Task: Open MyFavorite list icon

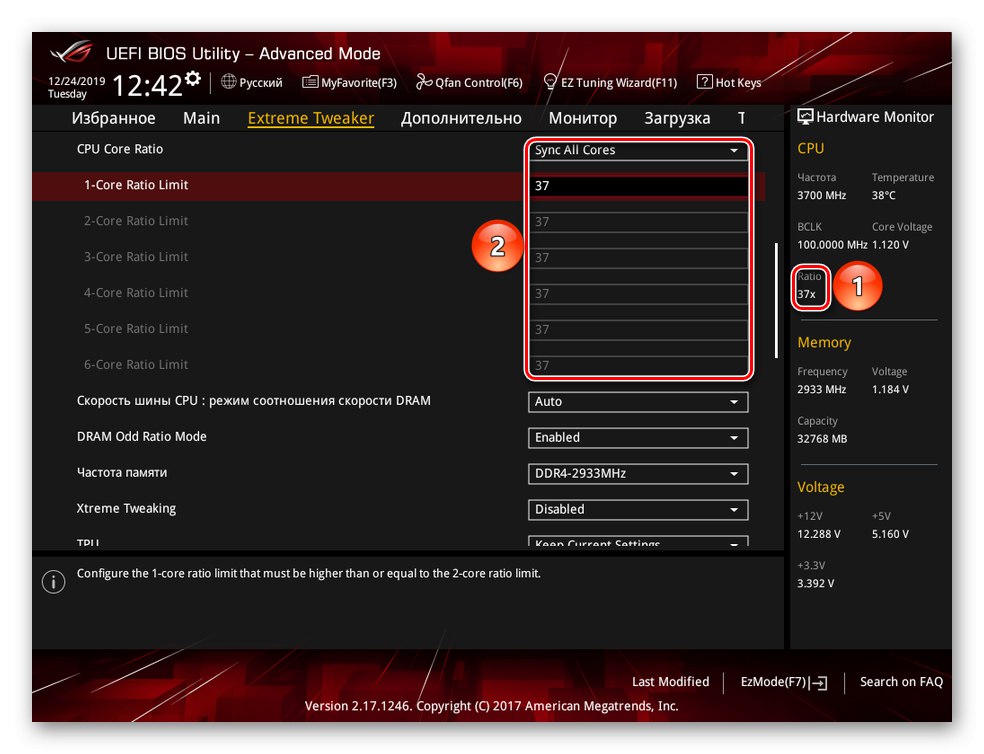Action: click(x=310, y=82)
